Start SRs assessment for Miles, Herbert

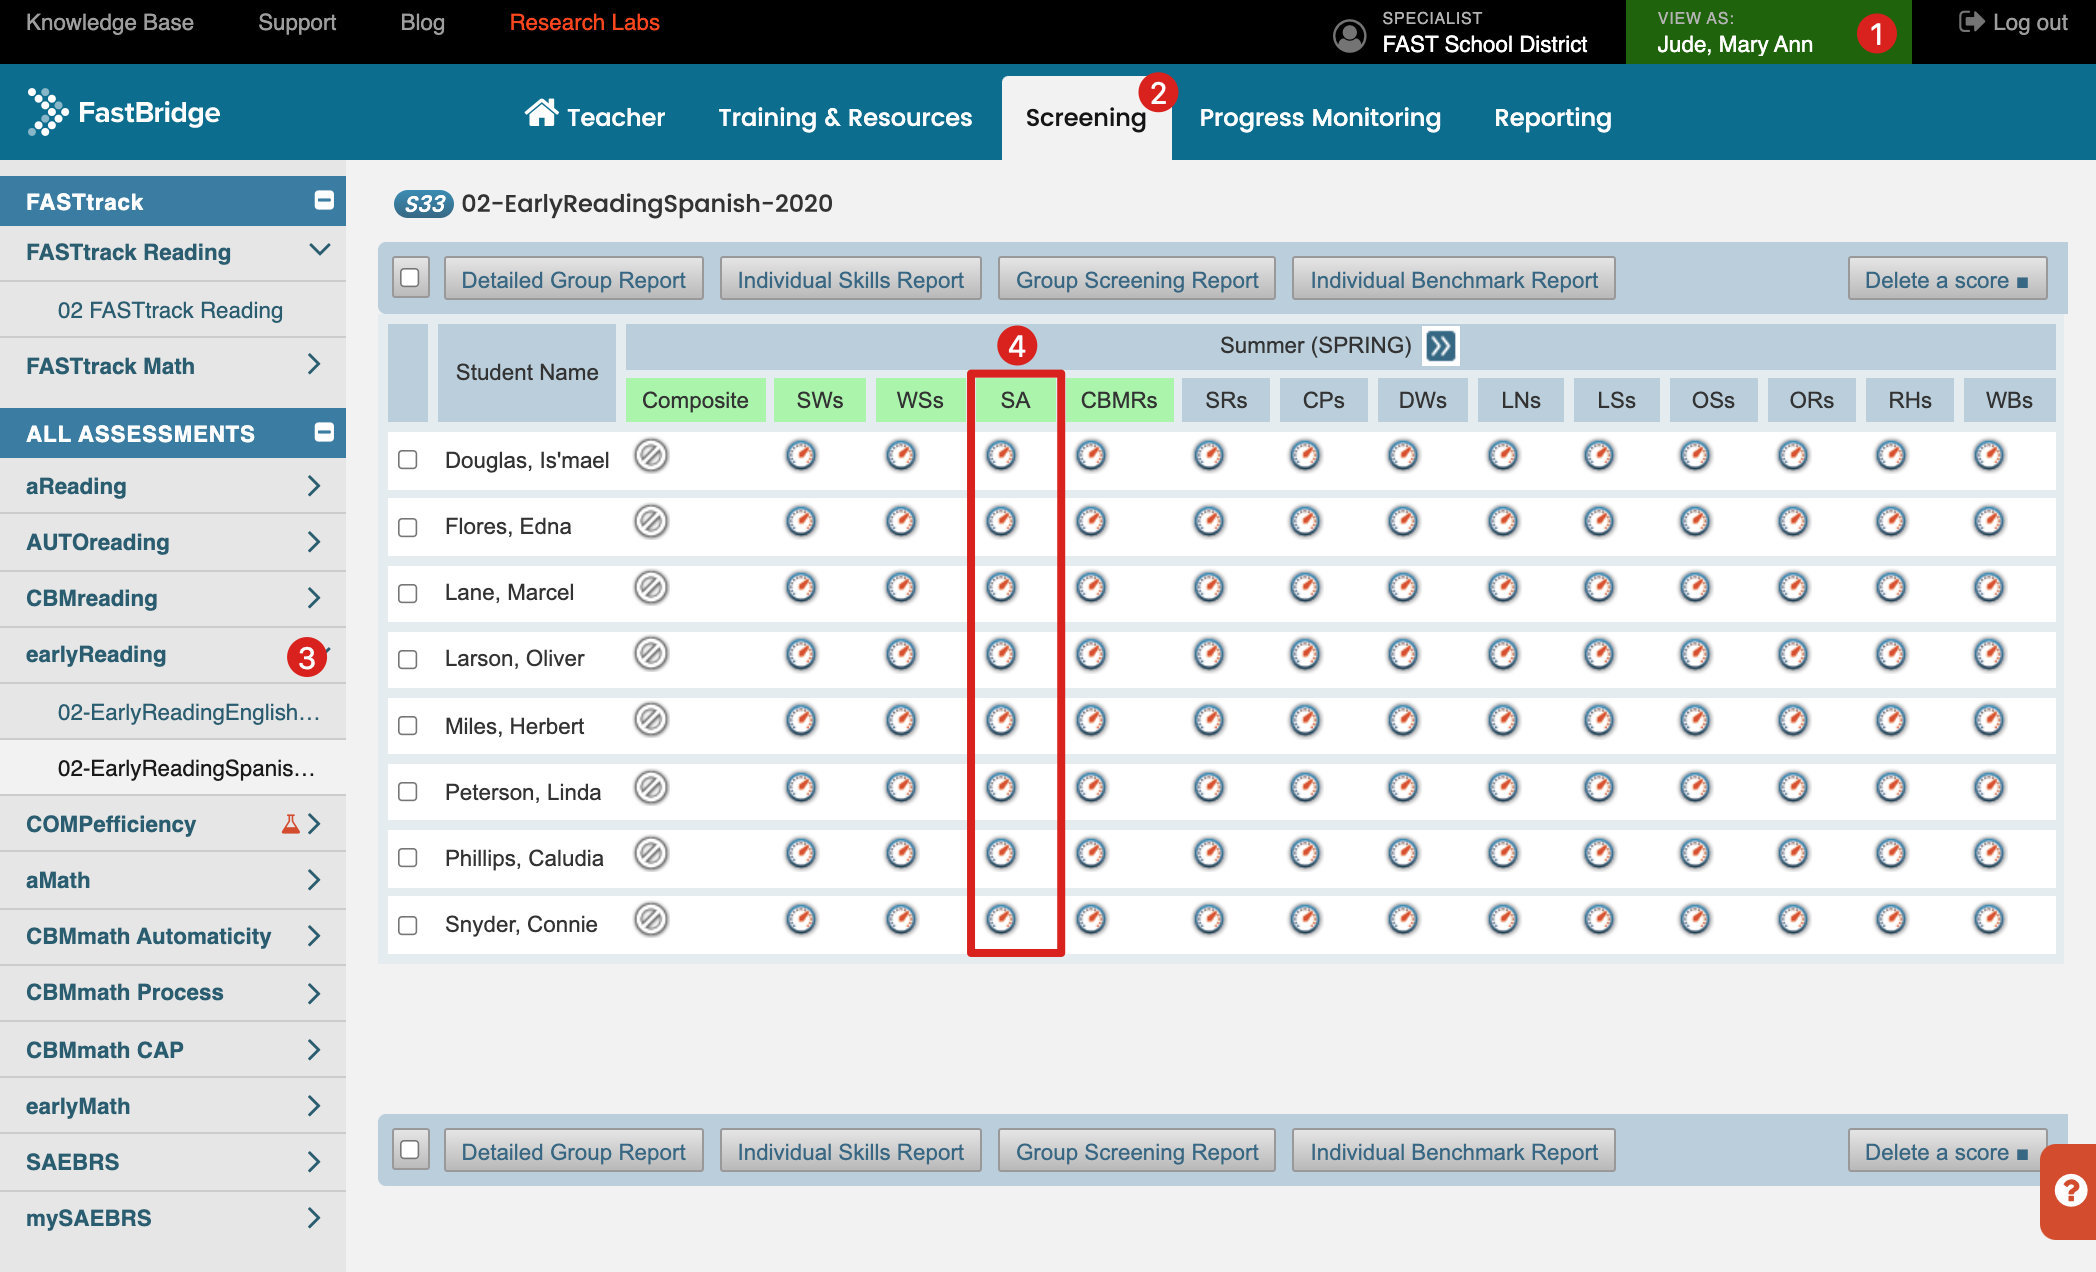(x=1209, y=721)
